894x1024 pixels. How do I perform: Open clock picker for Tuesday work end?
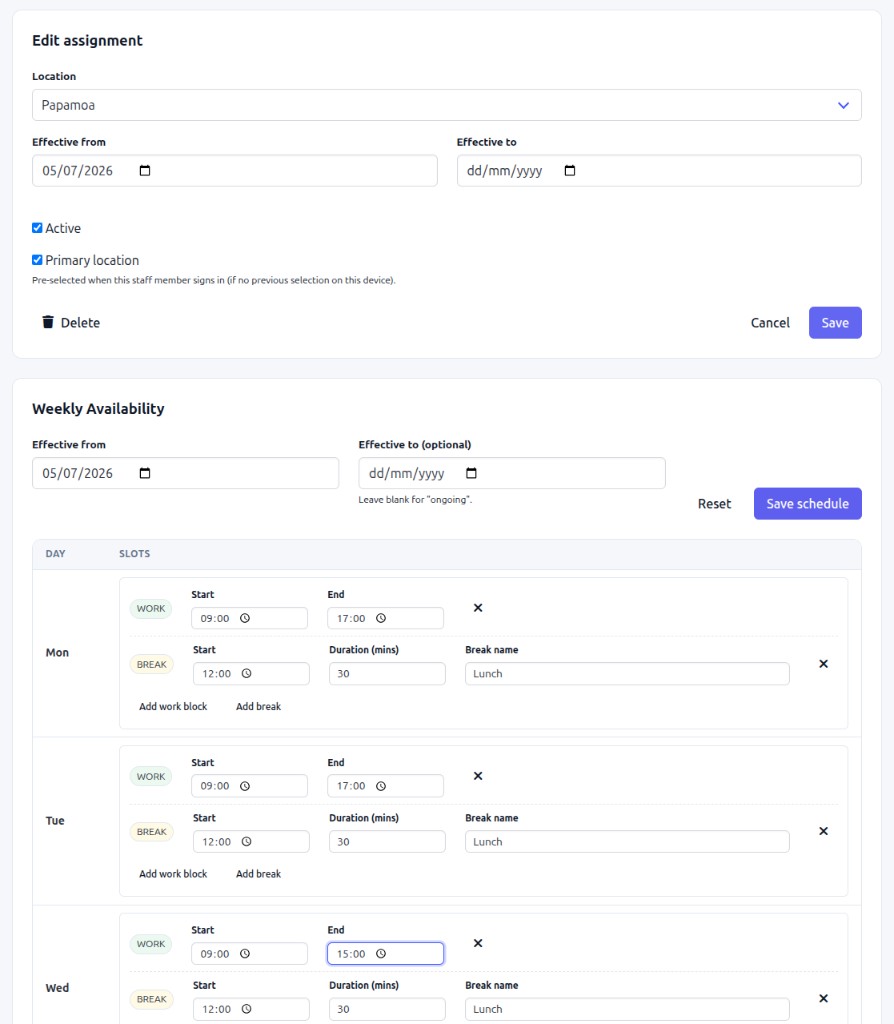point(381,786)
